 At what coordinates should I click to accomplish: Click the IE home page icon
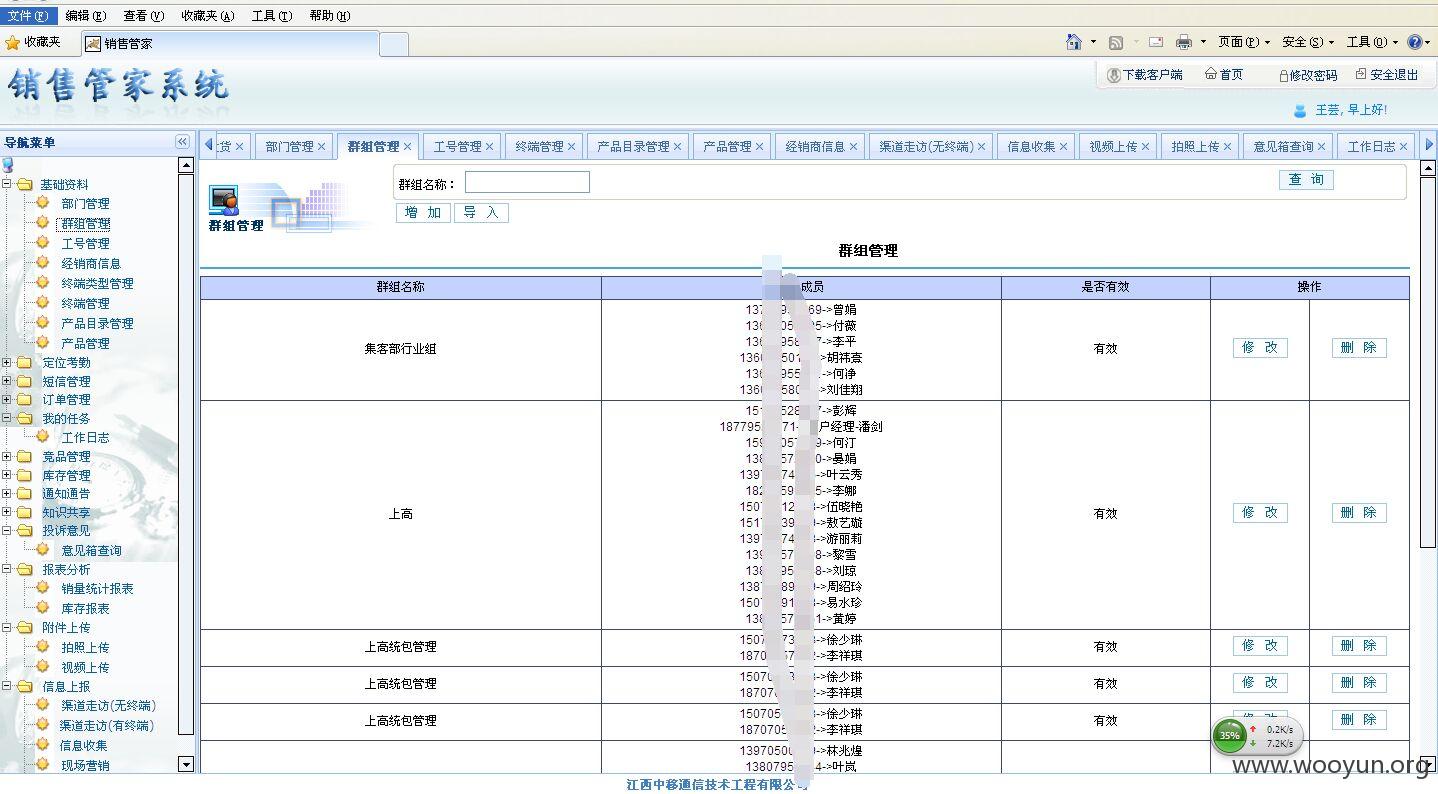1074,42
